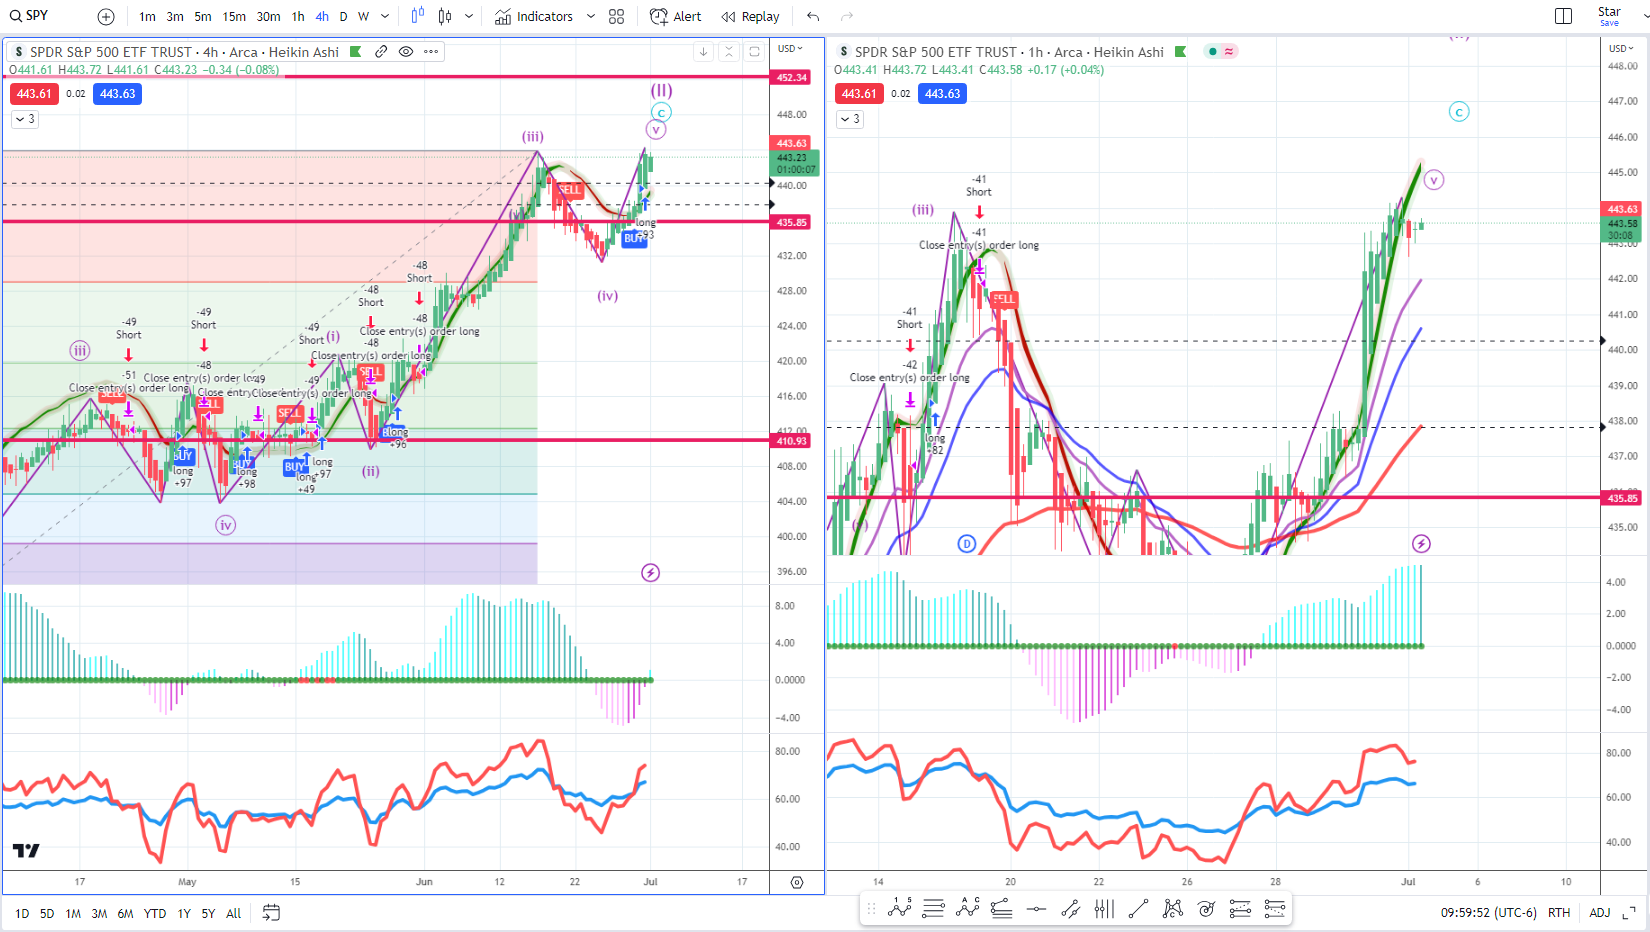Screen dimensions: 1650x932
Task: Select the weekly W interval
Action: point(363,16)
